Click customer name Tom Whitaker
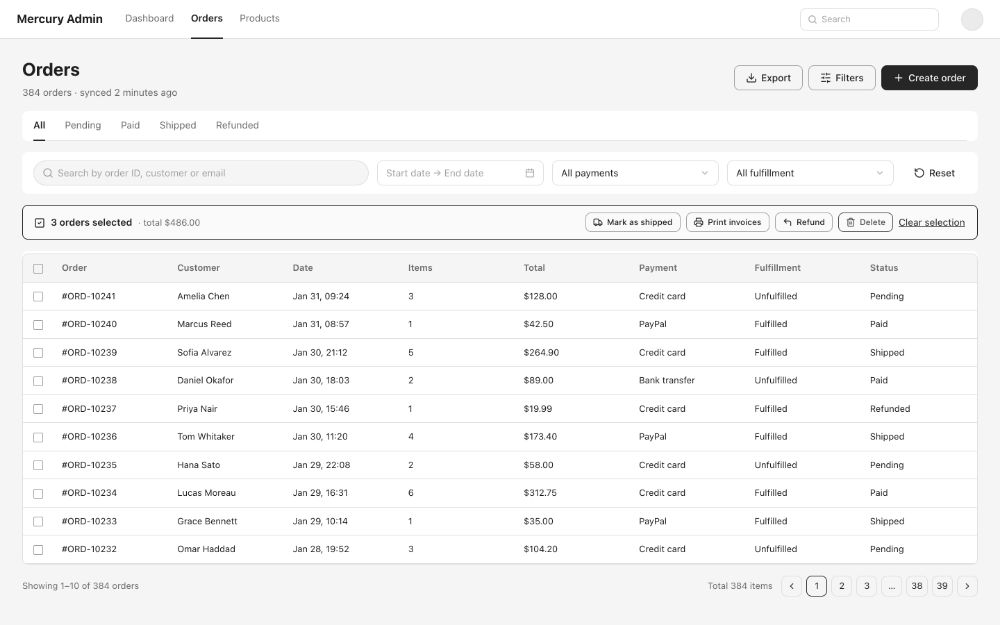 pos(206,437)
